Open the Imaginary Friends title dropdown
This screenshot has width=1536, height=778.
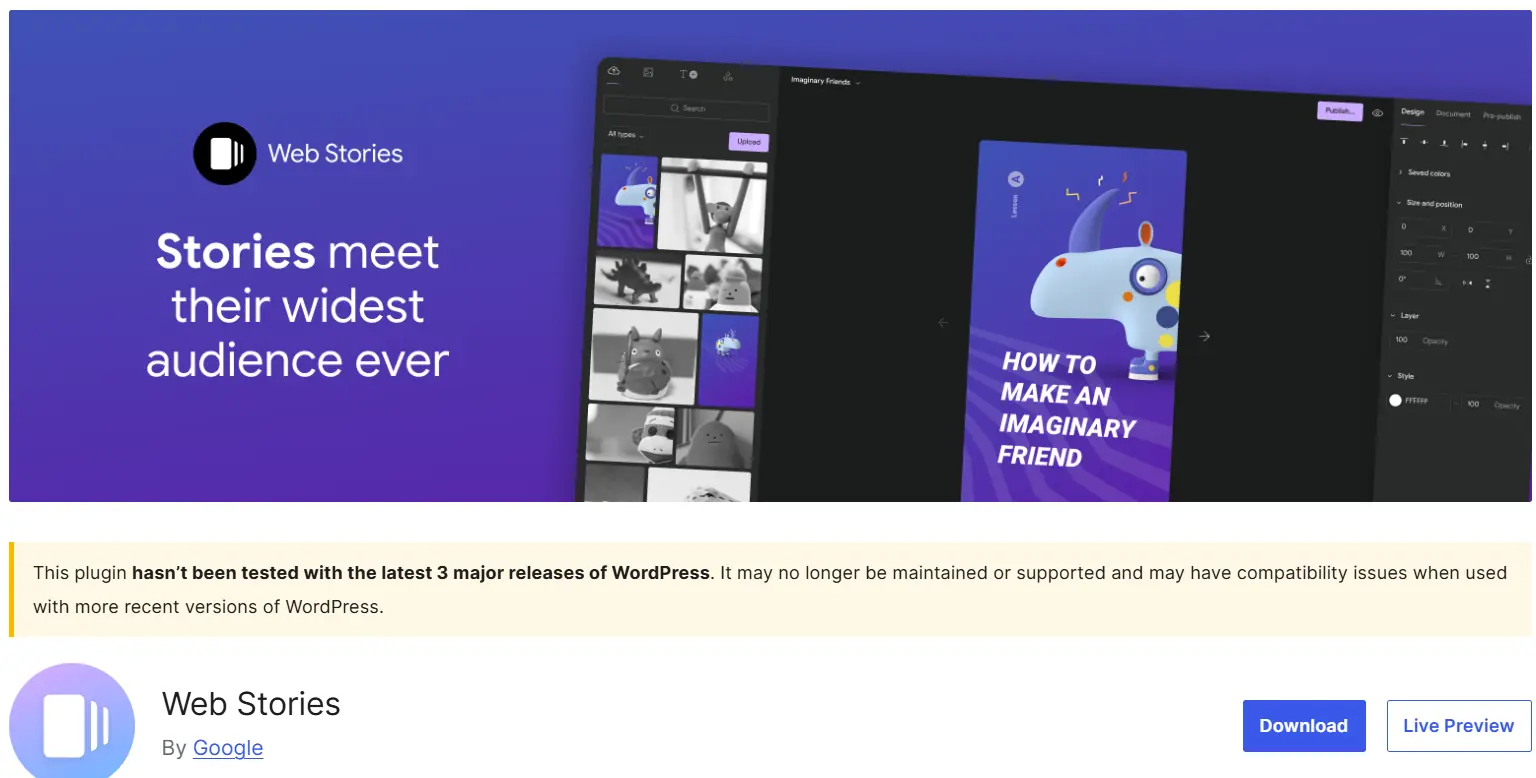826,81
